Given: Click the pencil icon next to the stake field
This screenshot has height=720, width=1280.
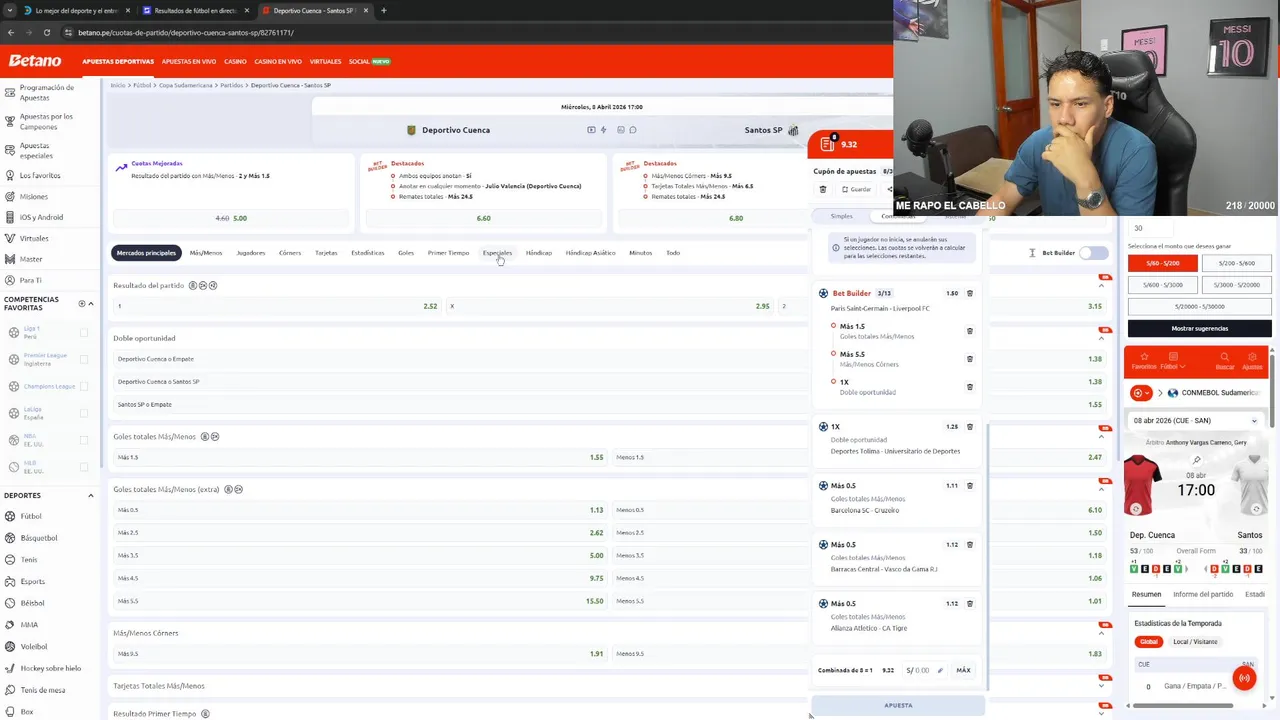Looking at the screenshot, I should (940, 670).
